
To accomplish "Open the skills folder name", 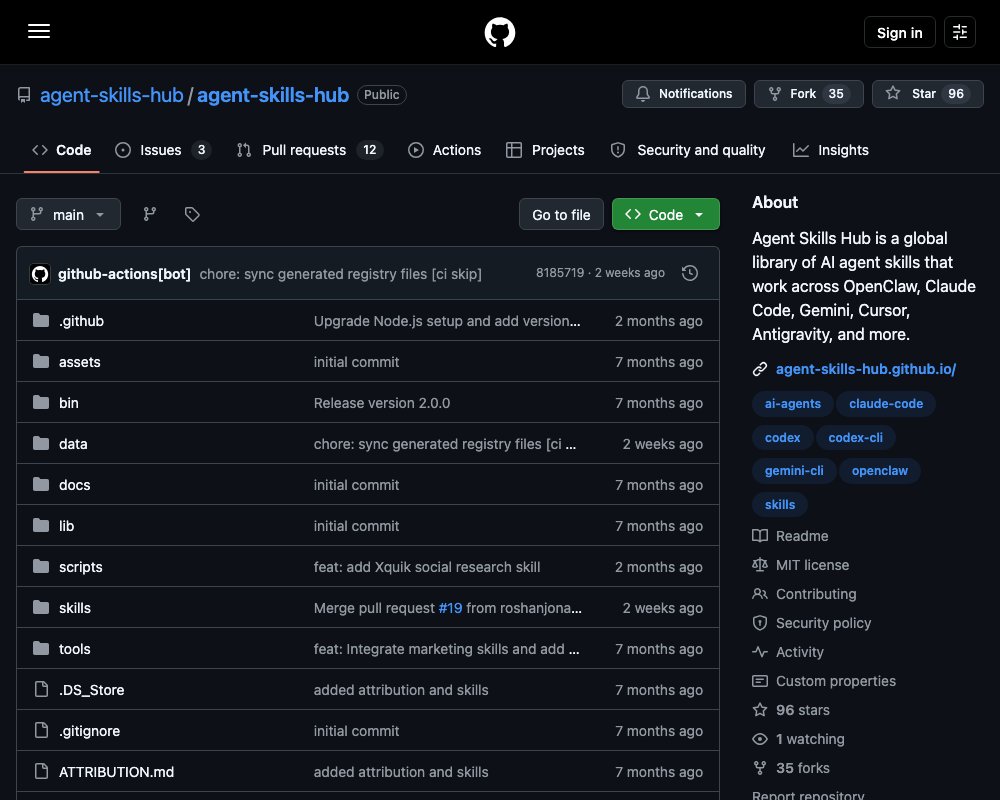I will tap(75, 607).
